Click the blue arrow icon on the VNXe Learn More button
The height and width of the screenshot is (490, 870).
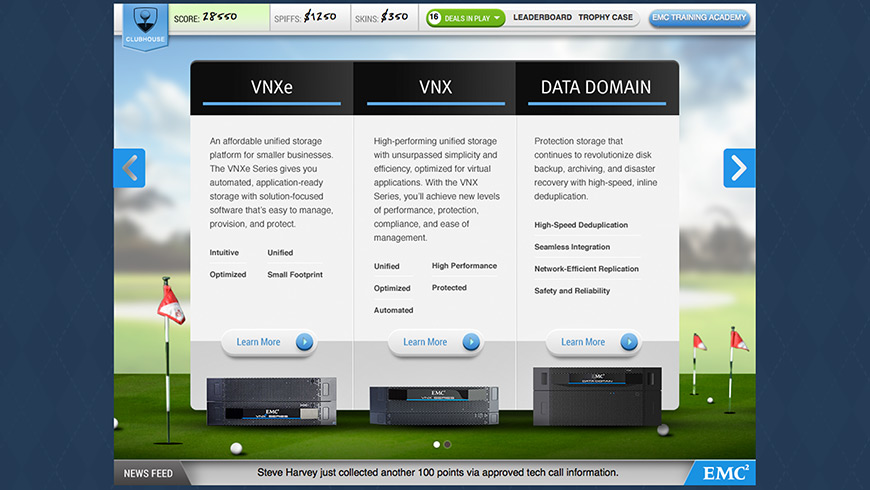pyautogui.click(x=304, y=342)
